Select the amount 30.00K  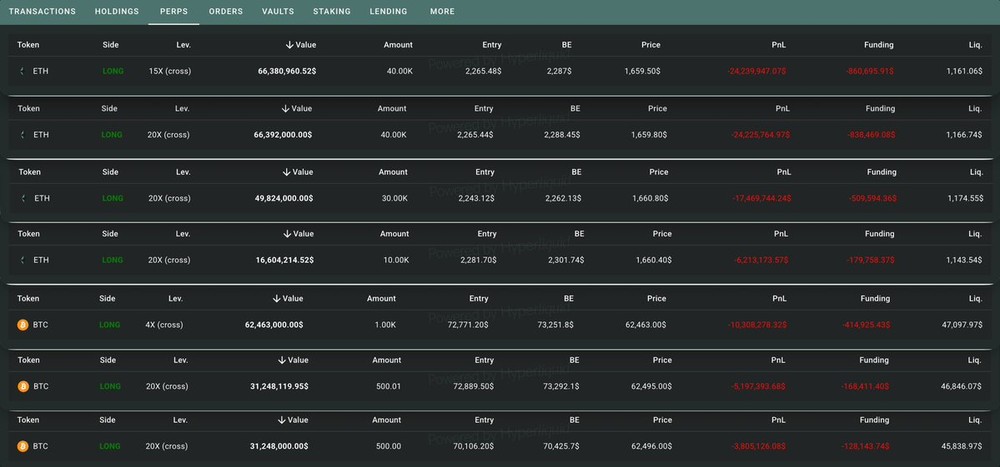pos(395,198)
